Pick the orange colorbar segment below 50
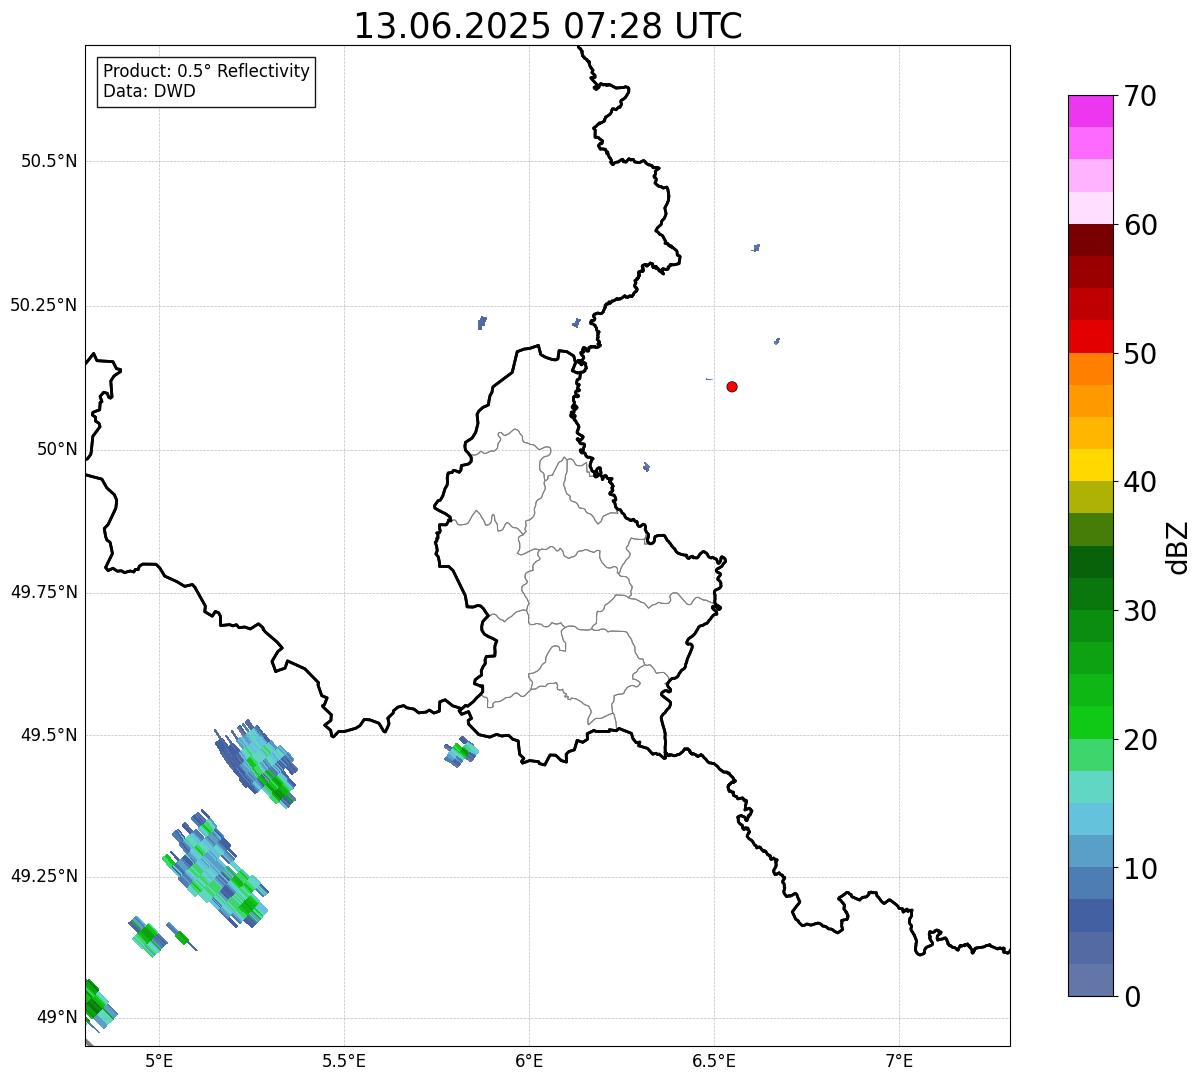The height and width of the screenshot is (1081, 1202). coord(1091,369)
